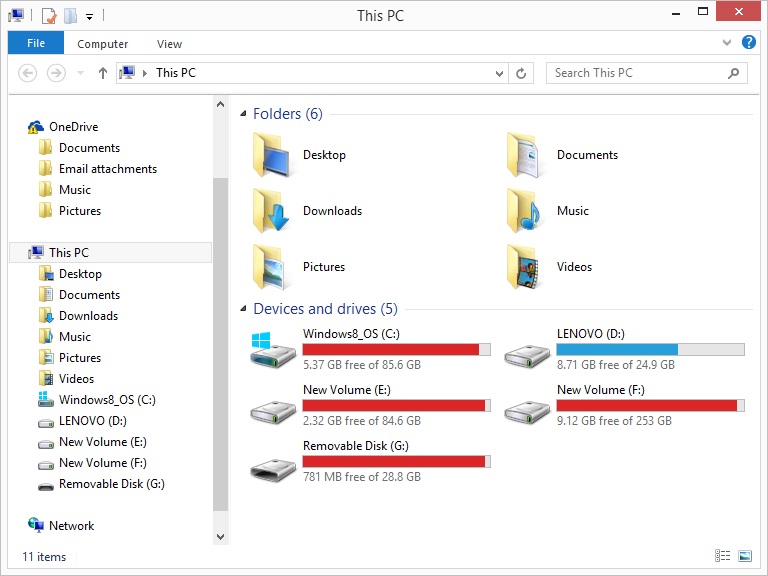Switch to large icons view in status bar

click(x=745, y=556)
